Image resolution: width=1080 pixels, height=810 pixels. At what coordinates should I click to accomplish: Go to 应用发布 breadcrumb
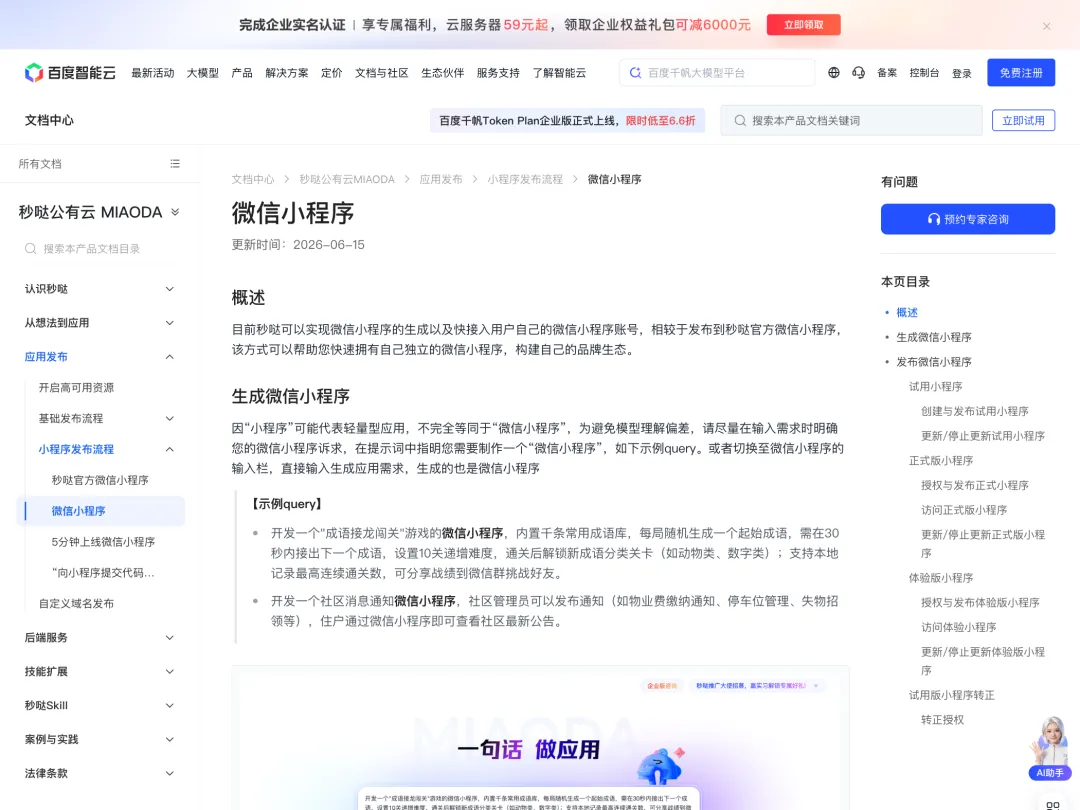[441, 179]
